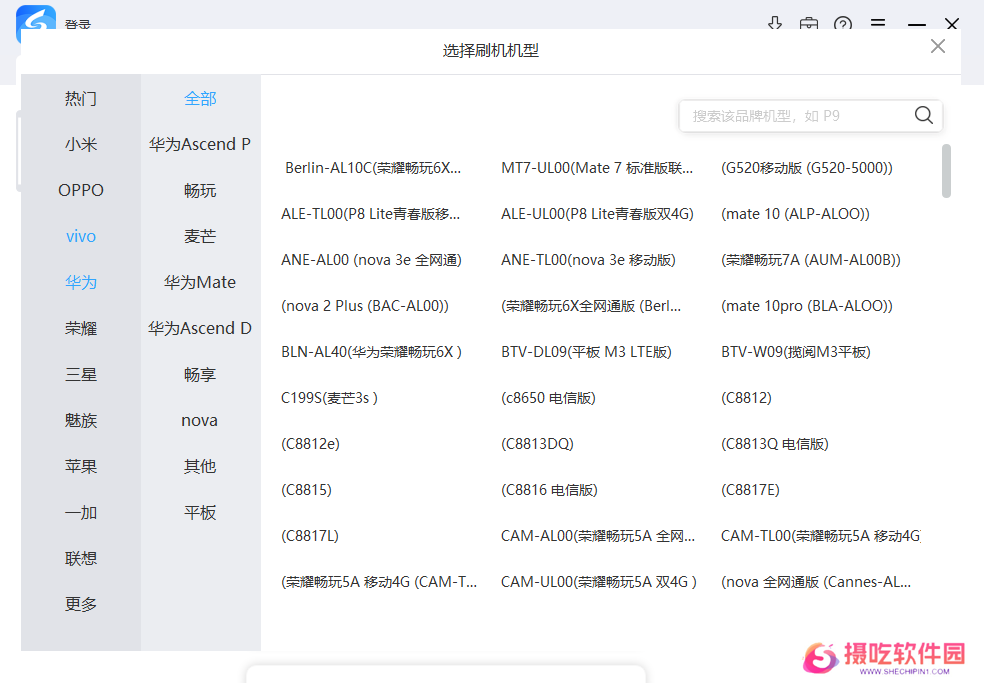Click the app logo at top left
984x683 pixels.
coord(36,22)
